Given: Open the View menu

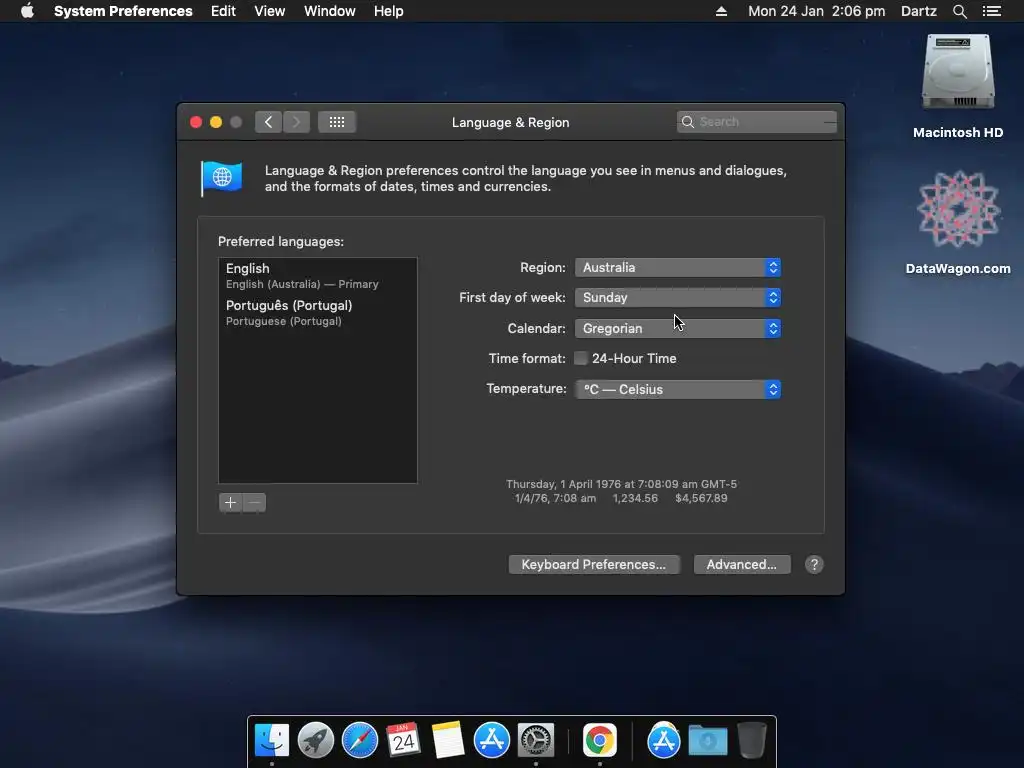Looking at the screenshot, I should click(269, 11).
